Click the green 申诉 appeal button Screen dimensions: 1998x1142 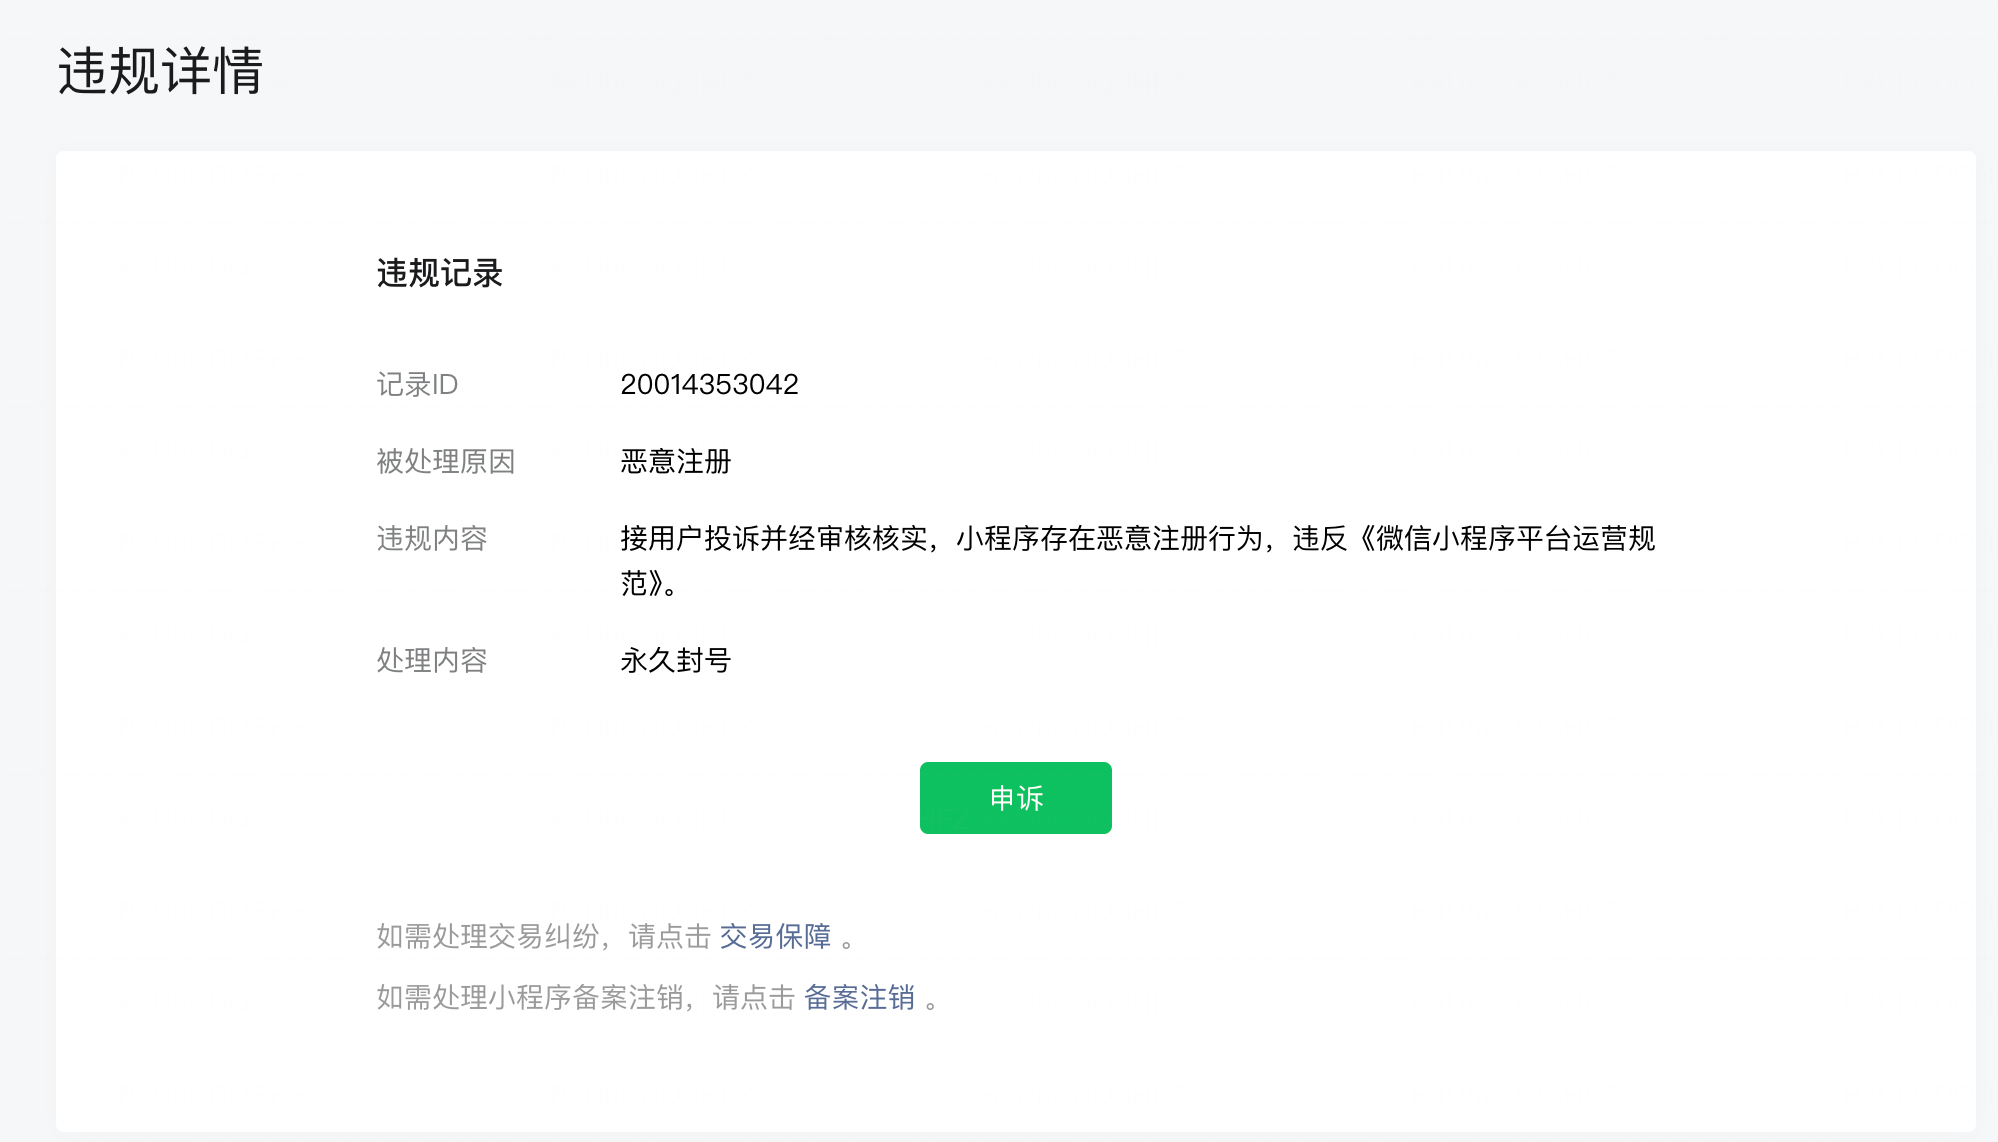pos(1015,798)
